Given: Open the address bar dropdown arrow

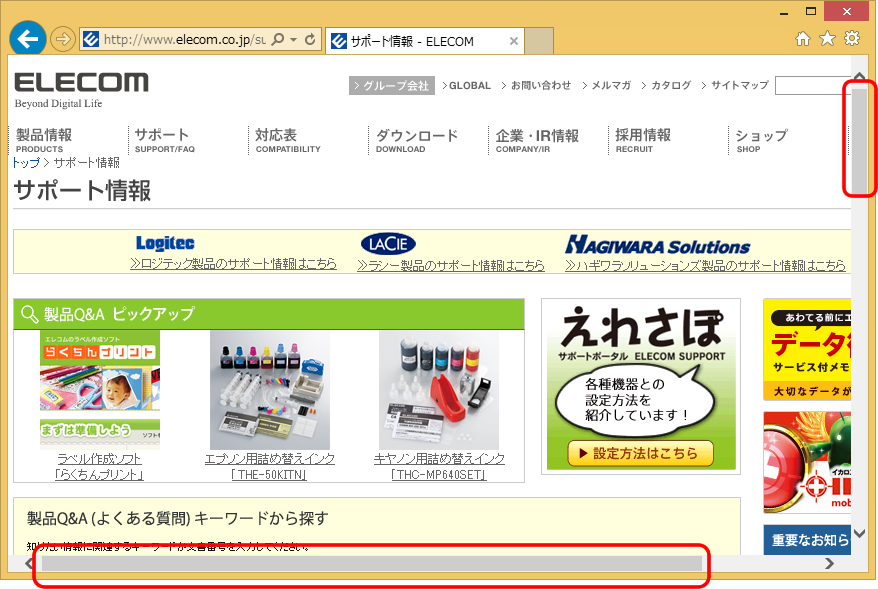Looking at the screenshot, I should pyautogui.click(x=293, y=40).
